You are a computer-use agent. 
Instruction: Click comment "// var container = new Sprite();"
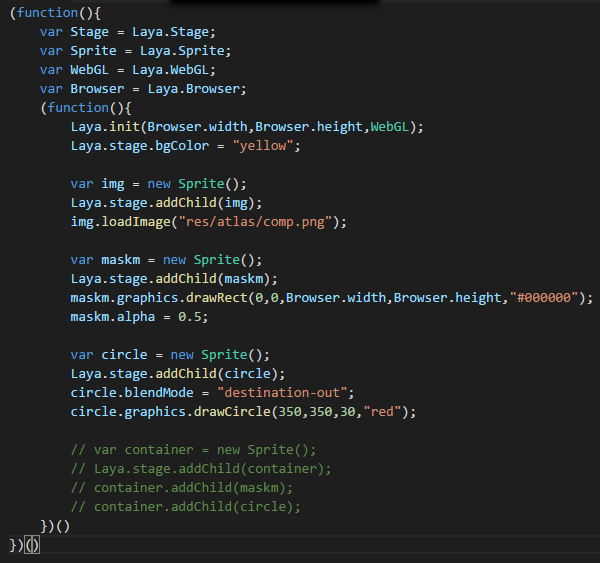(x=194, y=450)
